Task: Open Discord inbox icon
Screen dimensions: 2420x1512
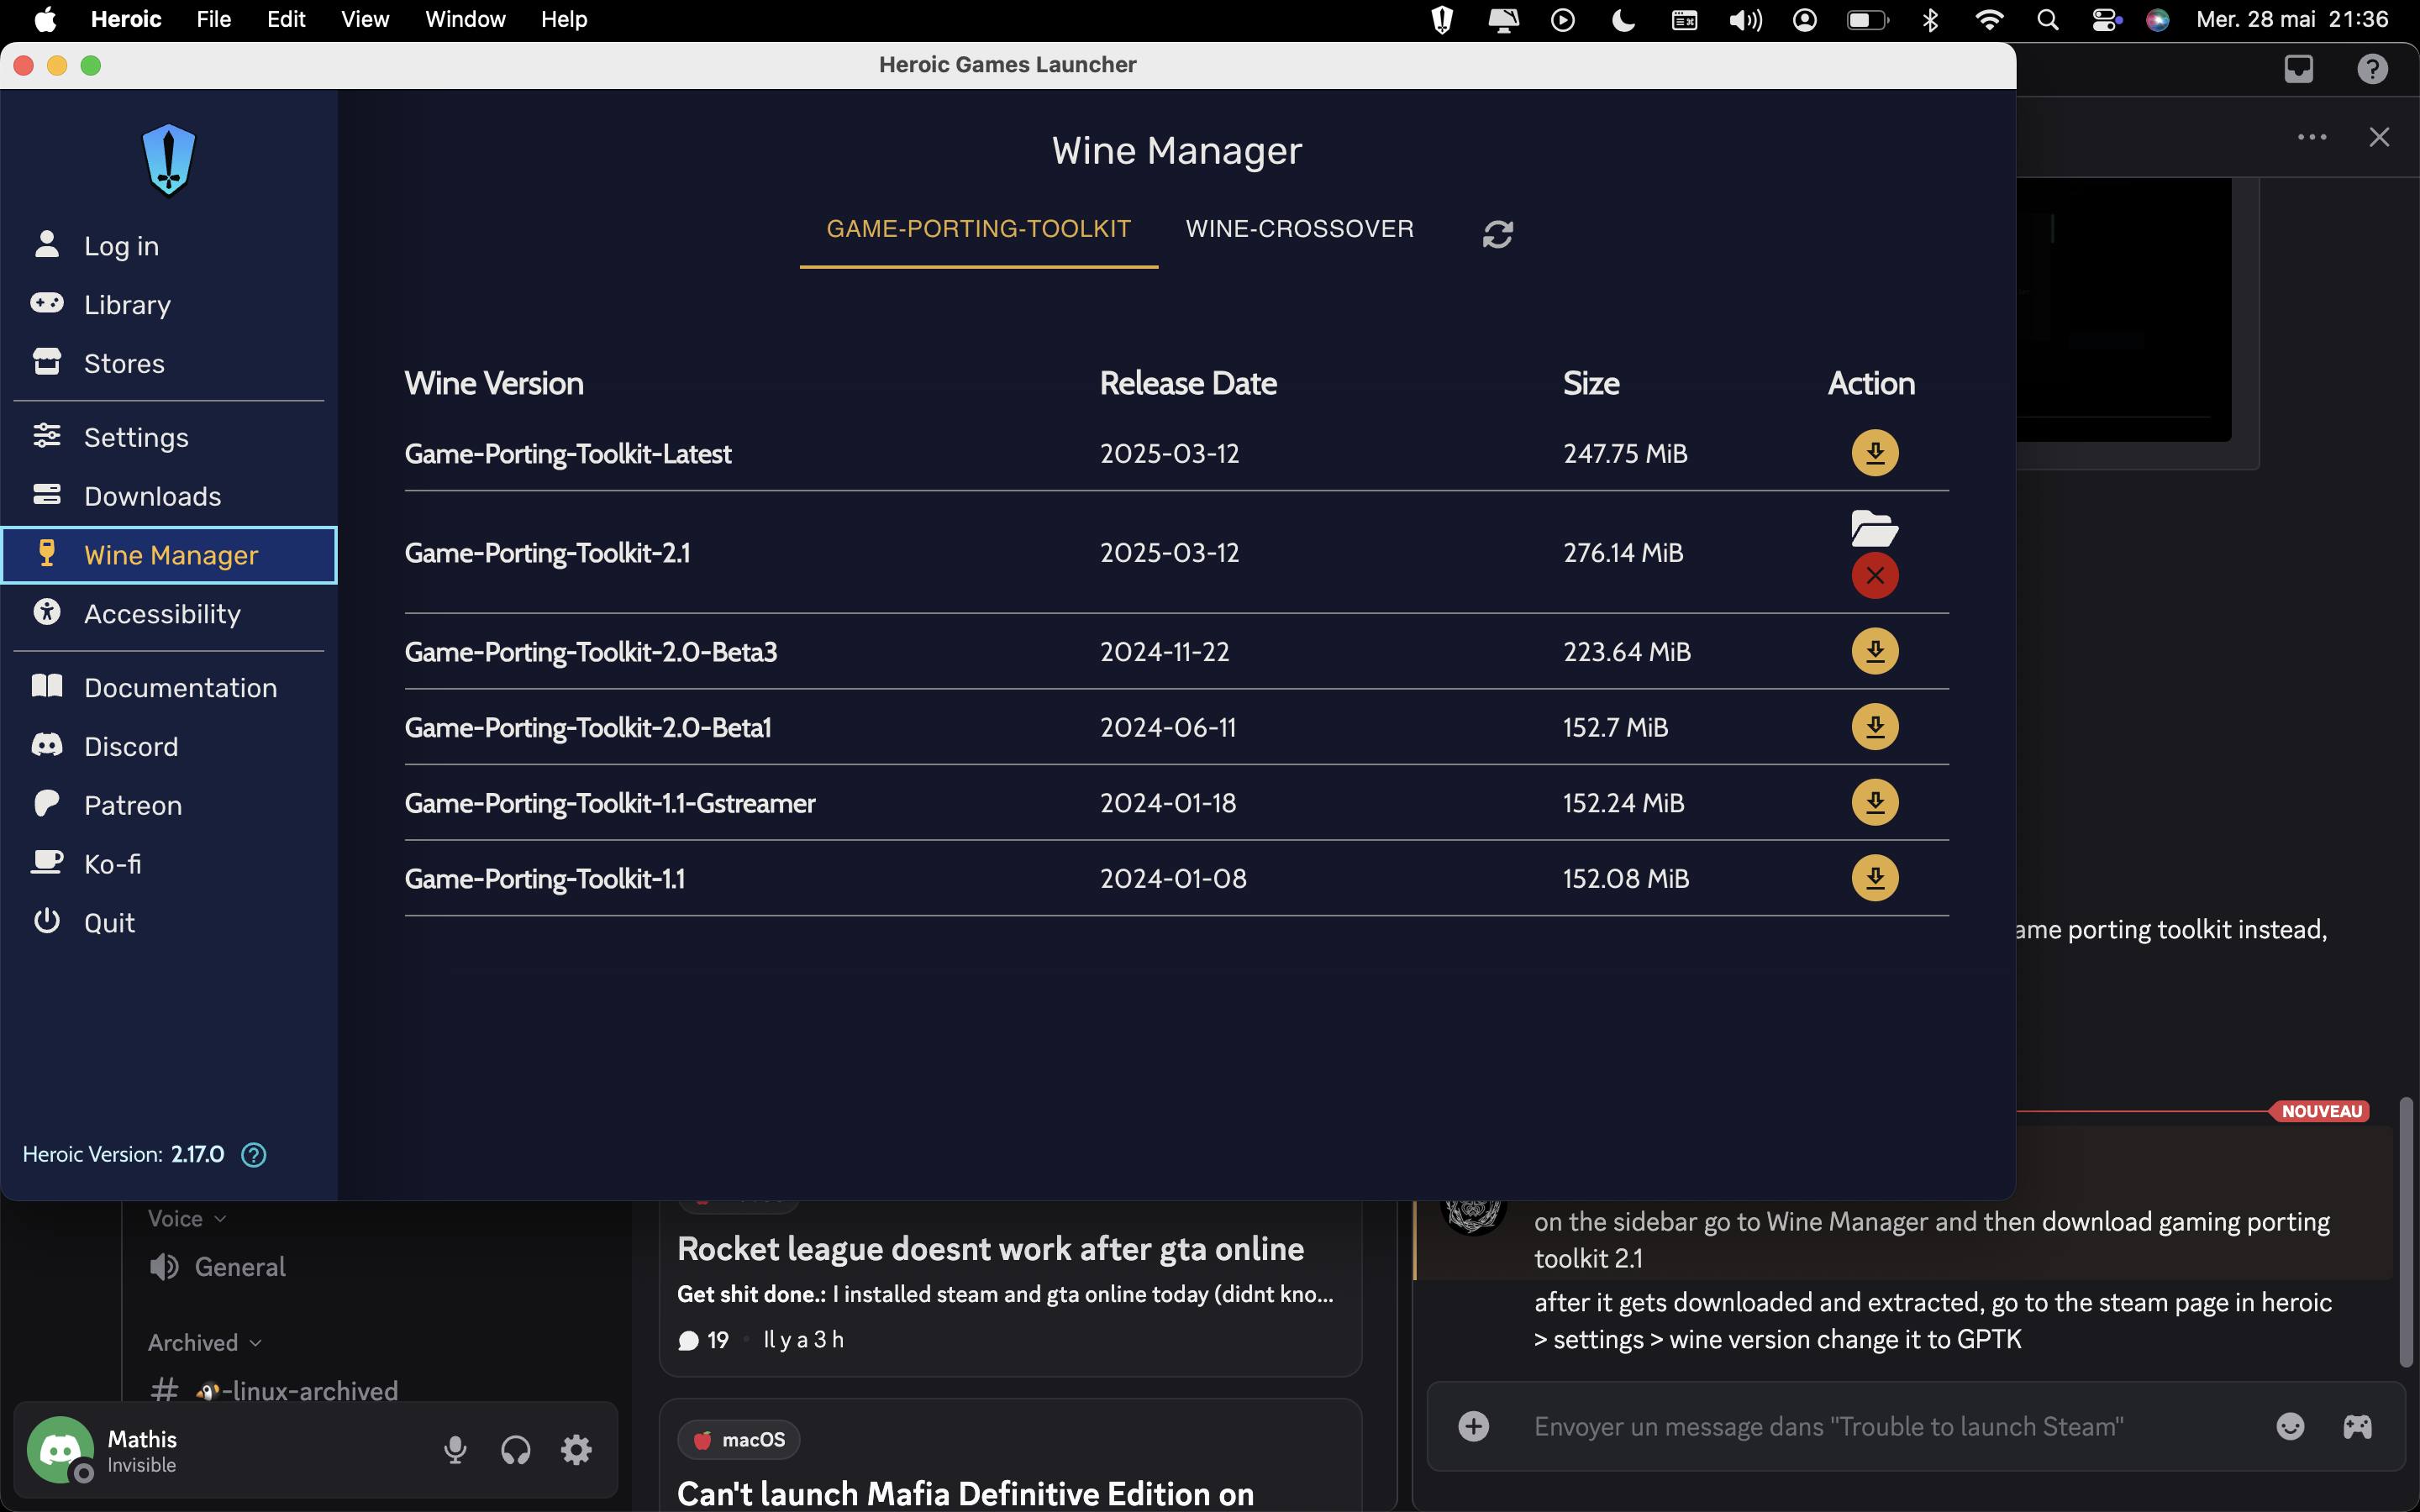Action: (x=2298, y=68)
